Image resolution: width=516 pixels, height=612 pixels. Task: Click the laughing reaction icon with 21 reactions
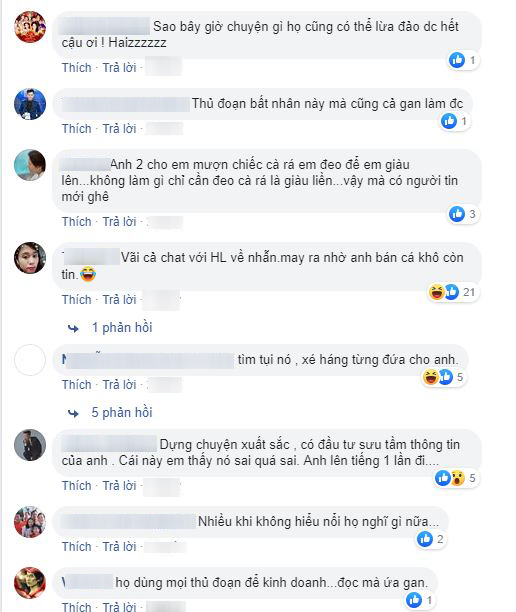click(436, 292)
